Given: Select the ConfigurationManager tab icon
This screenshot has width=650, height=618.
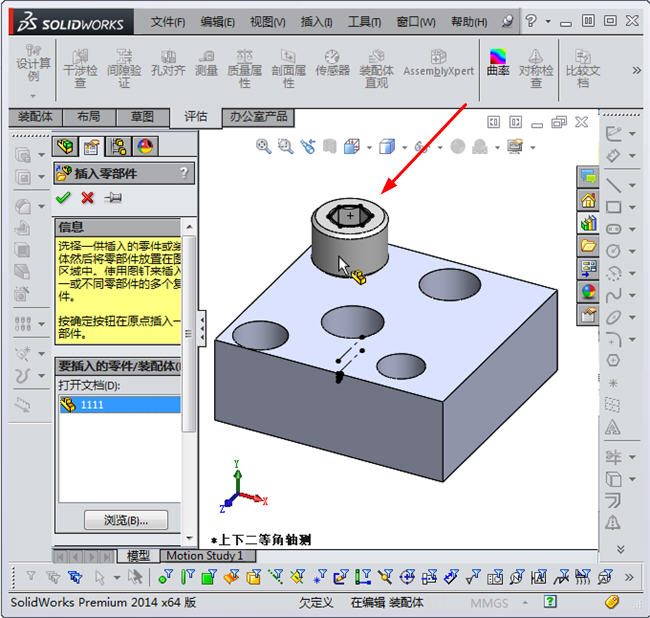Looking at the screenshot, I should click(119, 147).
